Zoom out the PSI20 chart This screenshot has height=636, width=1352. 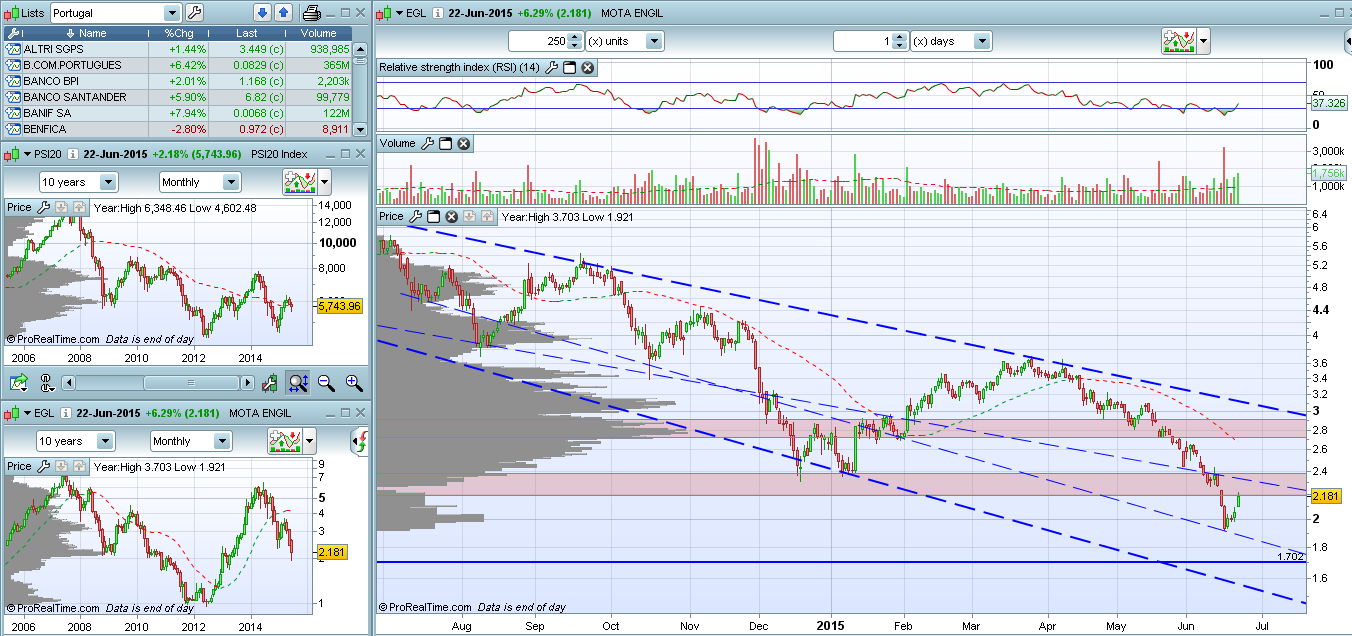tap(326, 382)
